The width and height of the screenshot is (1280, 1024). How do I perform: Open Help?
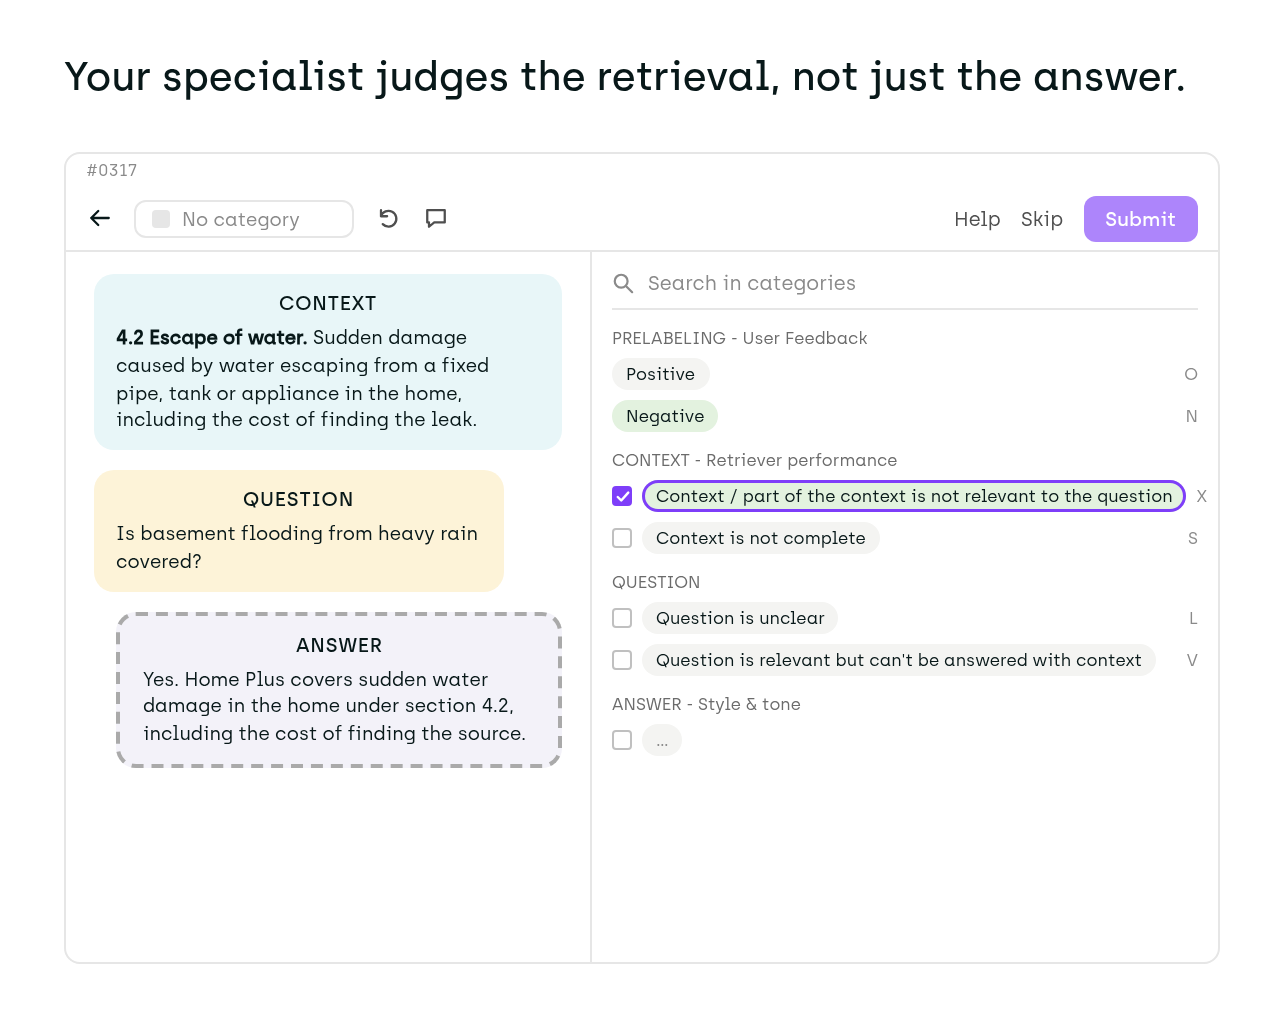pos(977,219)
